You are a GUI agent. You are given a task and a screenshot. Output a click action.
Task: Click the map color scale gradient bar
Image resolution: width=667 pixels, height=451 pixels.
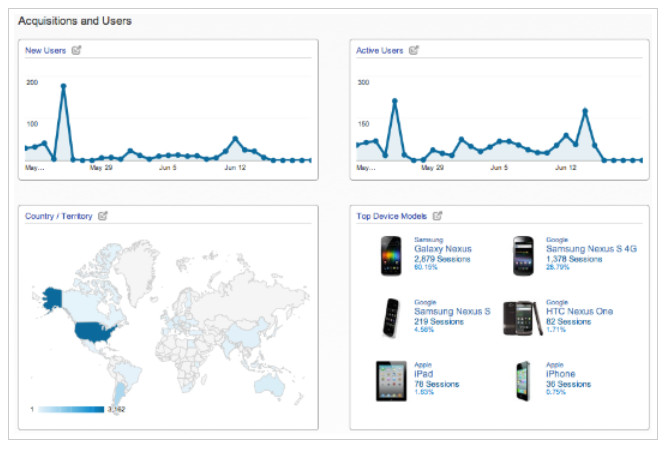pos(68,409)
